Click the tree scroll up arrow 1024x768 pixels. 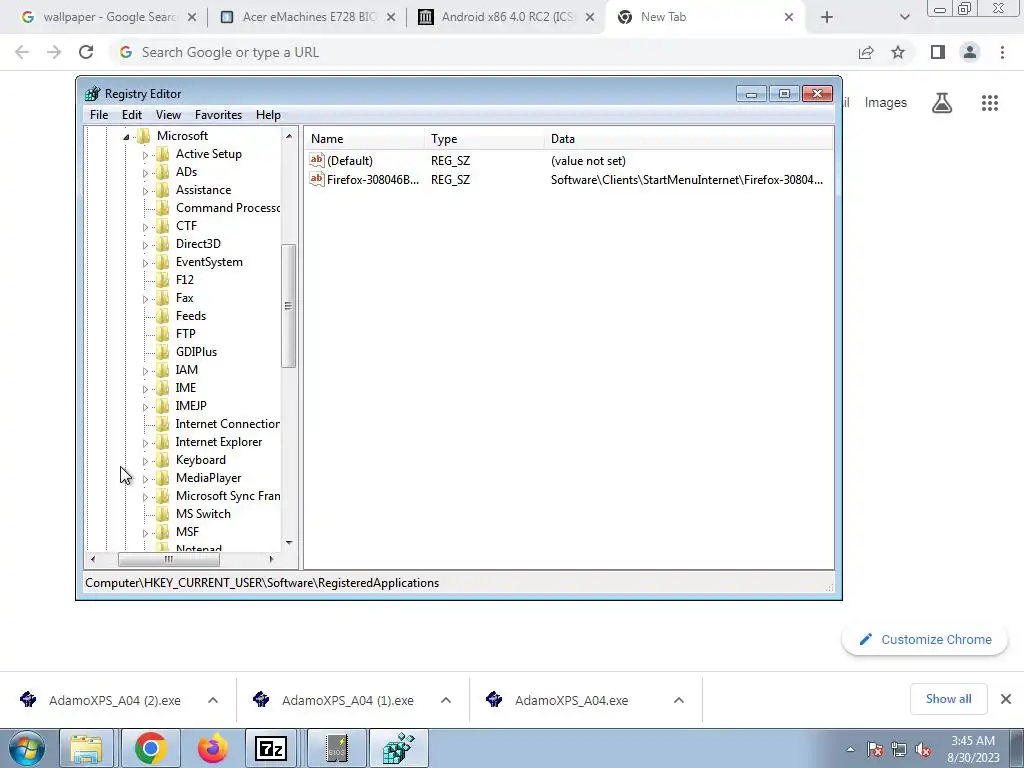(289, 136)
